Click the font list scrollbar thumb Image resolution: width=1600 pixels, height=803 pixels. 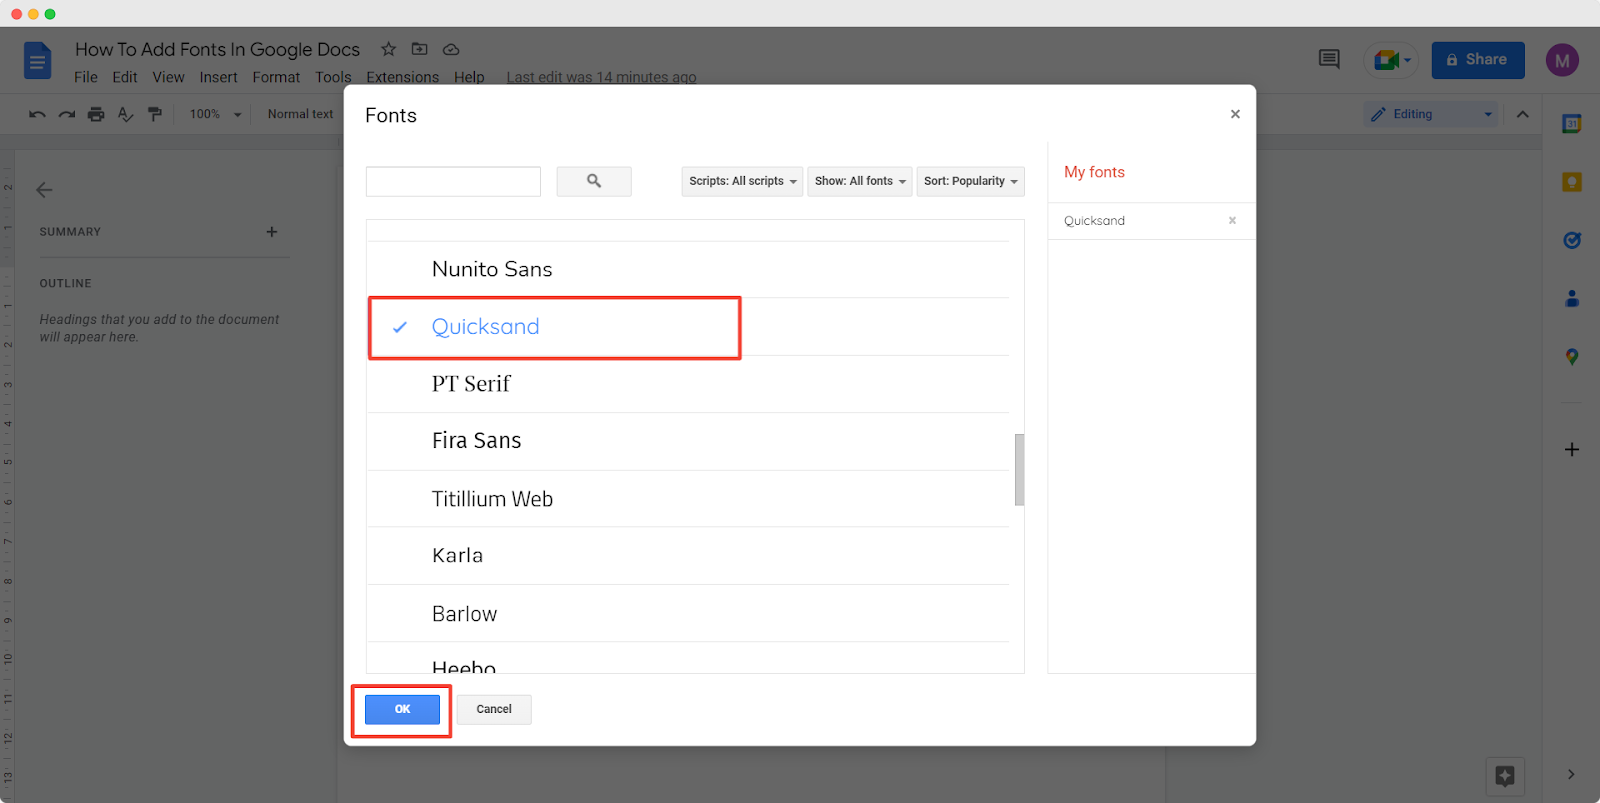1019,470
